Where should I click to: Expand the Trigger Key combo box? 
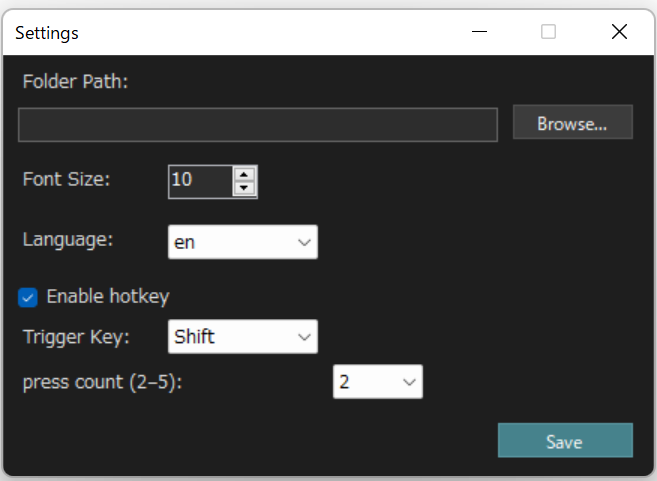(x=243, y=337)
